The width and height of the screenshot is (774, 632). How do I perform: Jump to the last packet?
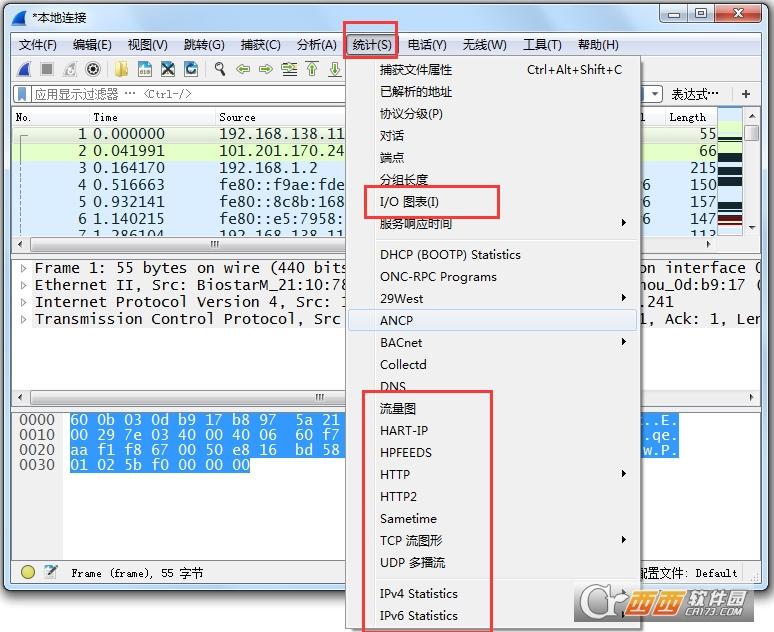[x=335, y=69]
